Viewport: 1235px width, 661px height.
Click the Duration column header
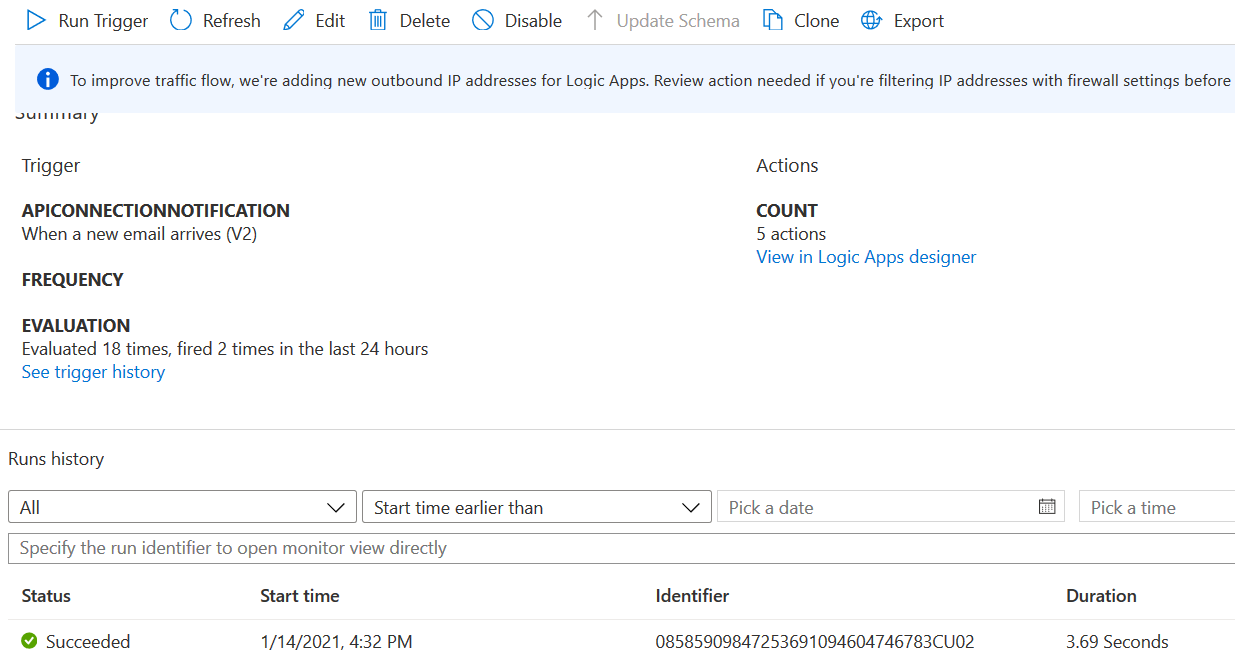[1101, 596]
